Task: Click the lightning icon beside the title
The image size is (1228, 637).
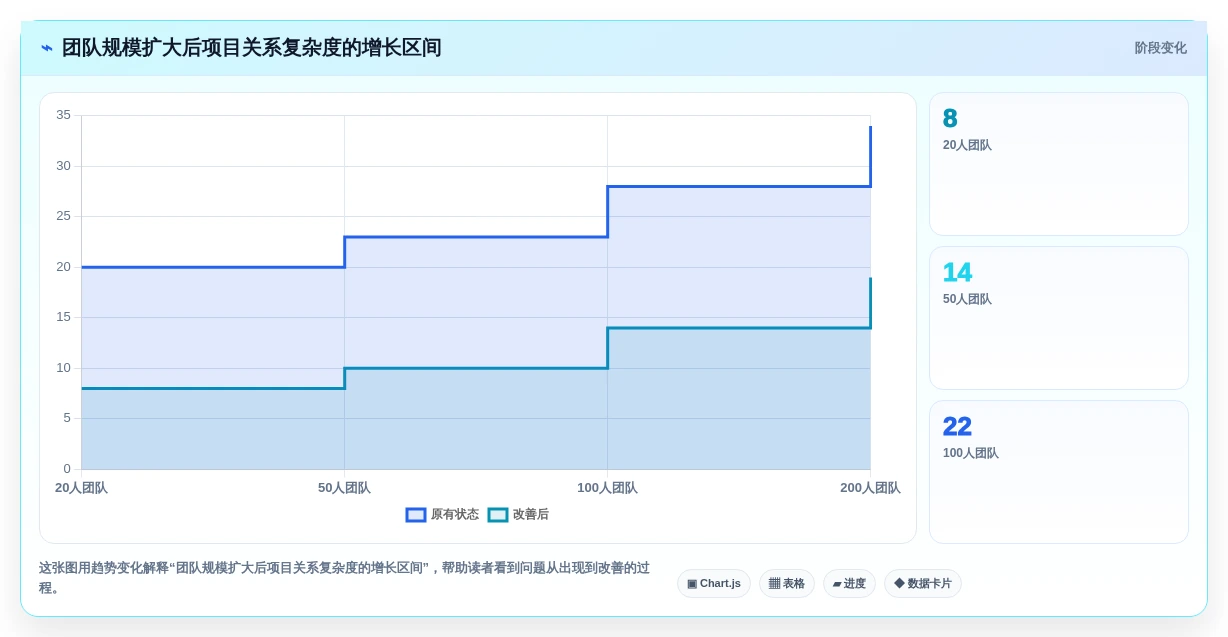Action: pyautogui.click(x=47, y=48)
